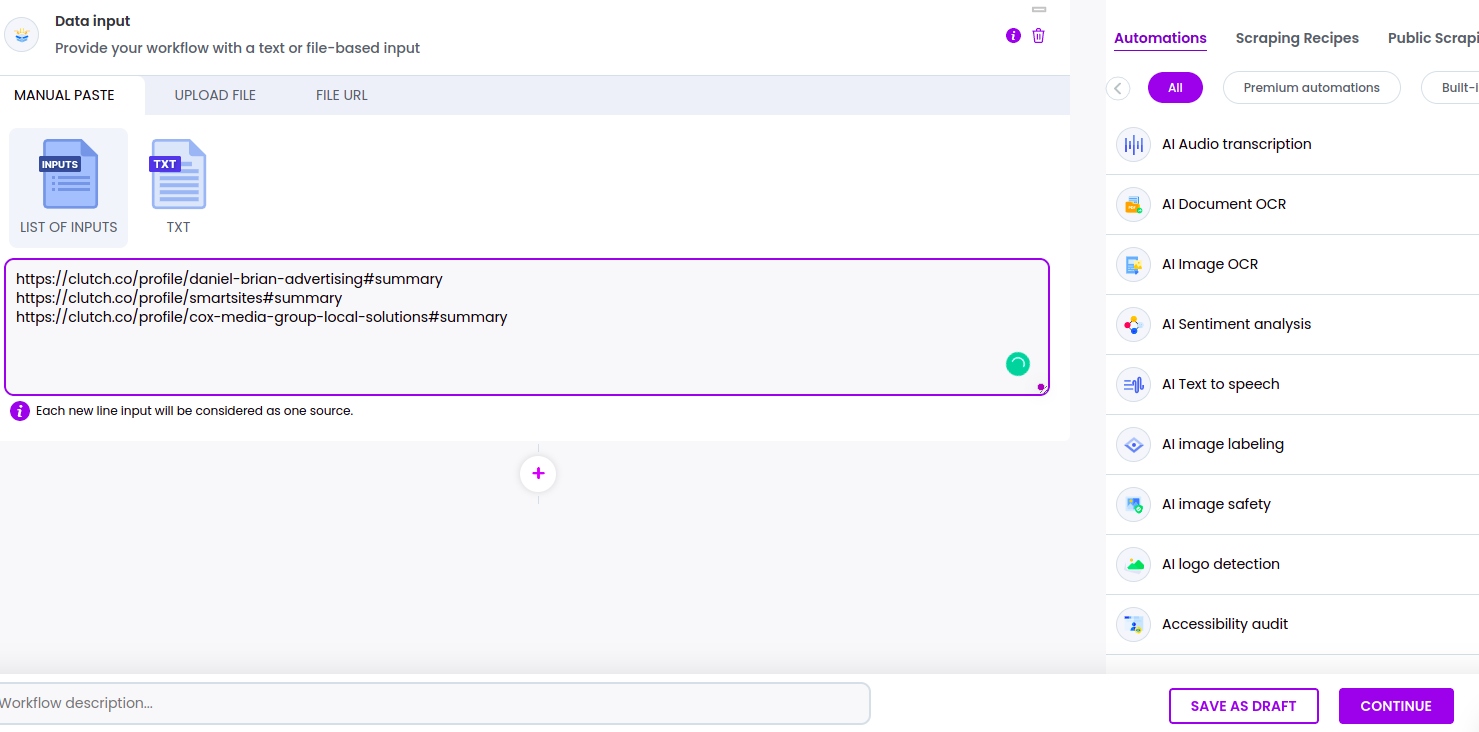Click Accessibility audit icon
The image size is (1479, 732).
[x=1134, y=624]
